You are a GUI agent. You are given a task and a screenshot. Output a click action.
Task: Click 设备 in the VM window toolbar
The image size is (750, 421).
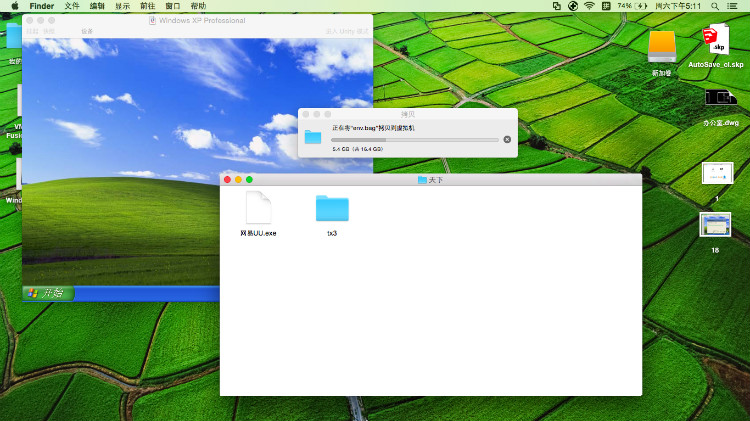[87, 31]
